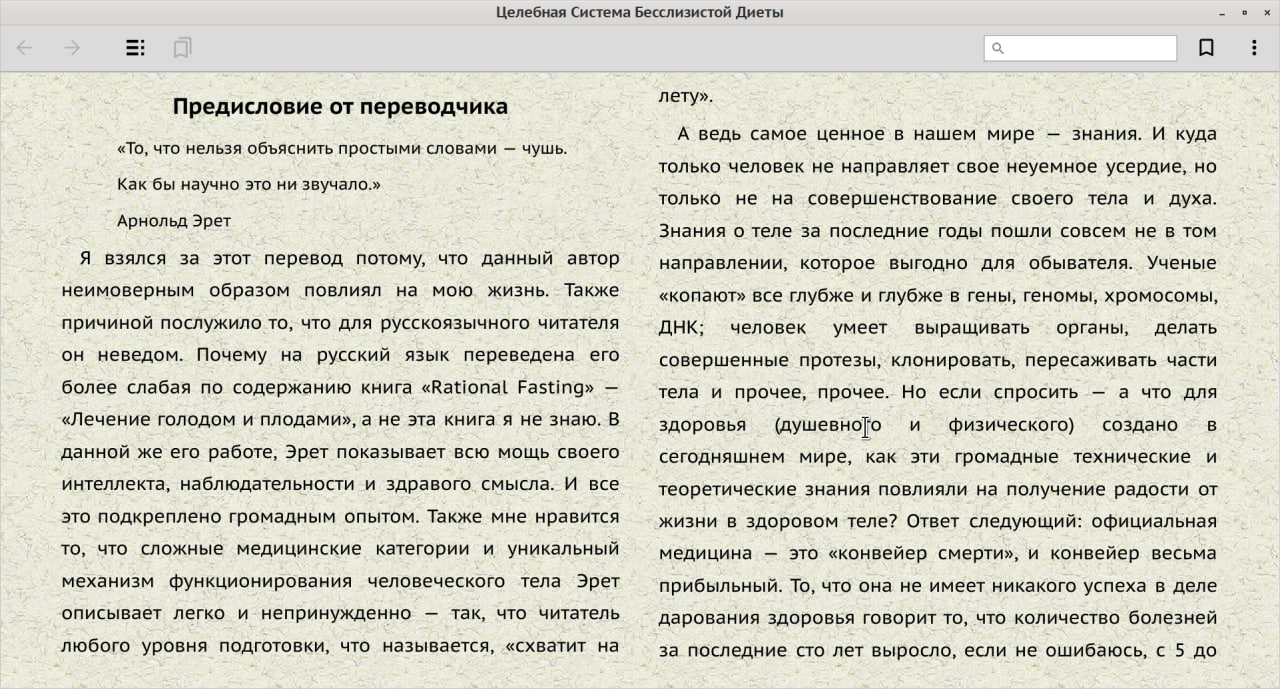
Task: Go back with the left arrow
Action: click(25, 48)
